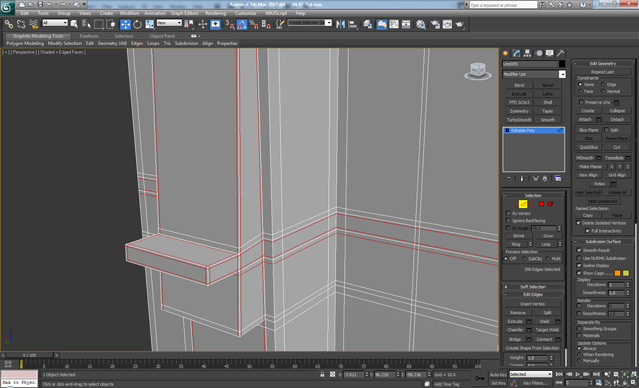
Task: Toggle the Percent Snap icon
Action: (x=254, y=24)
